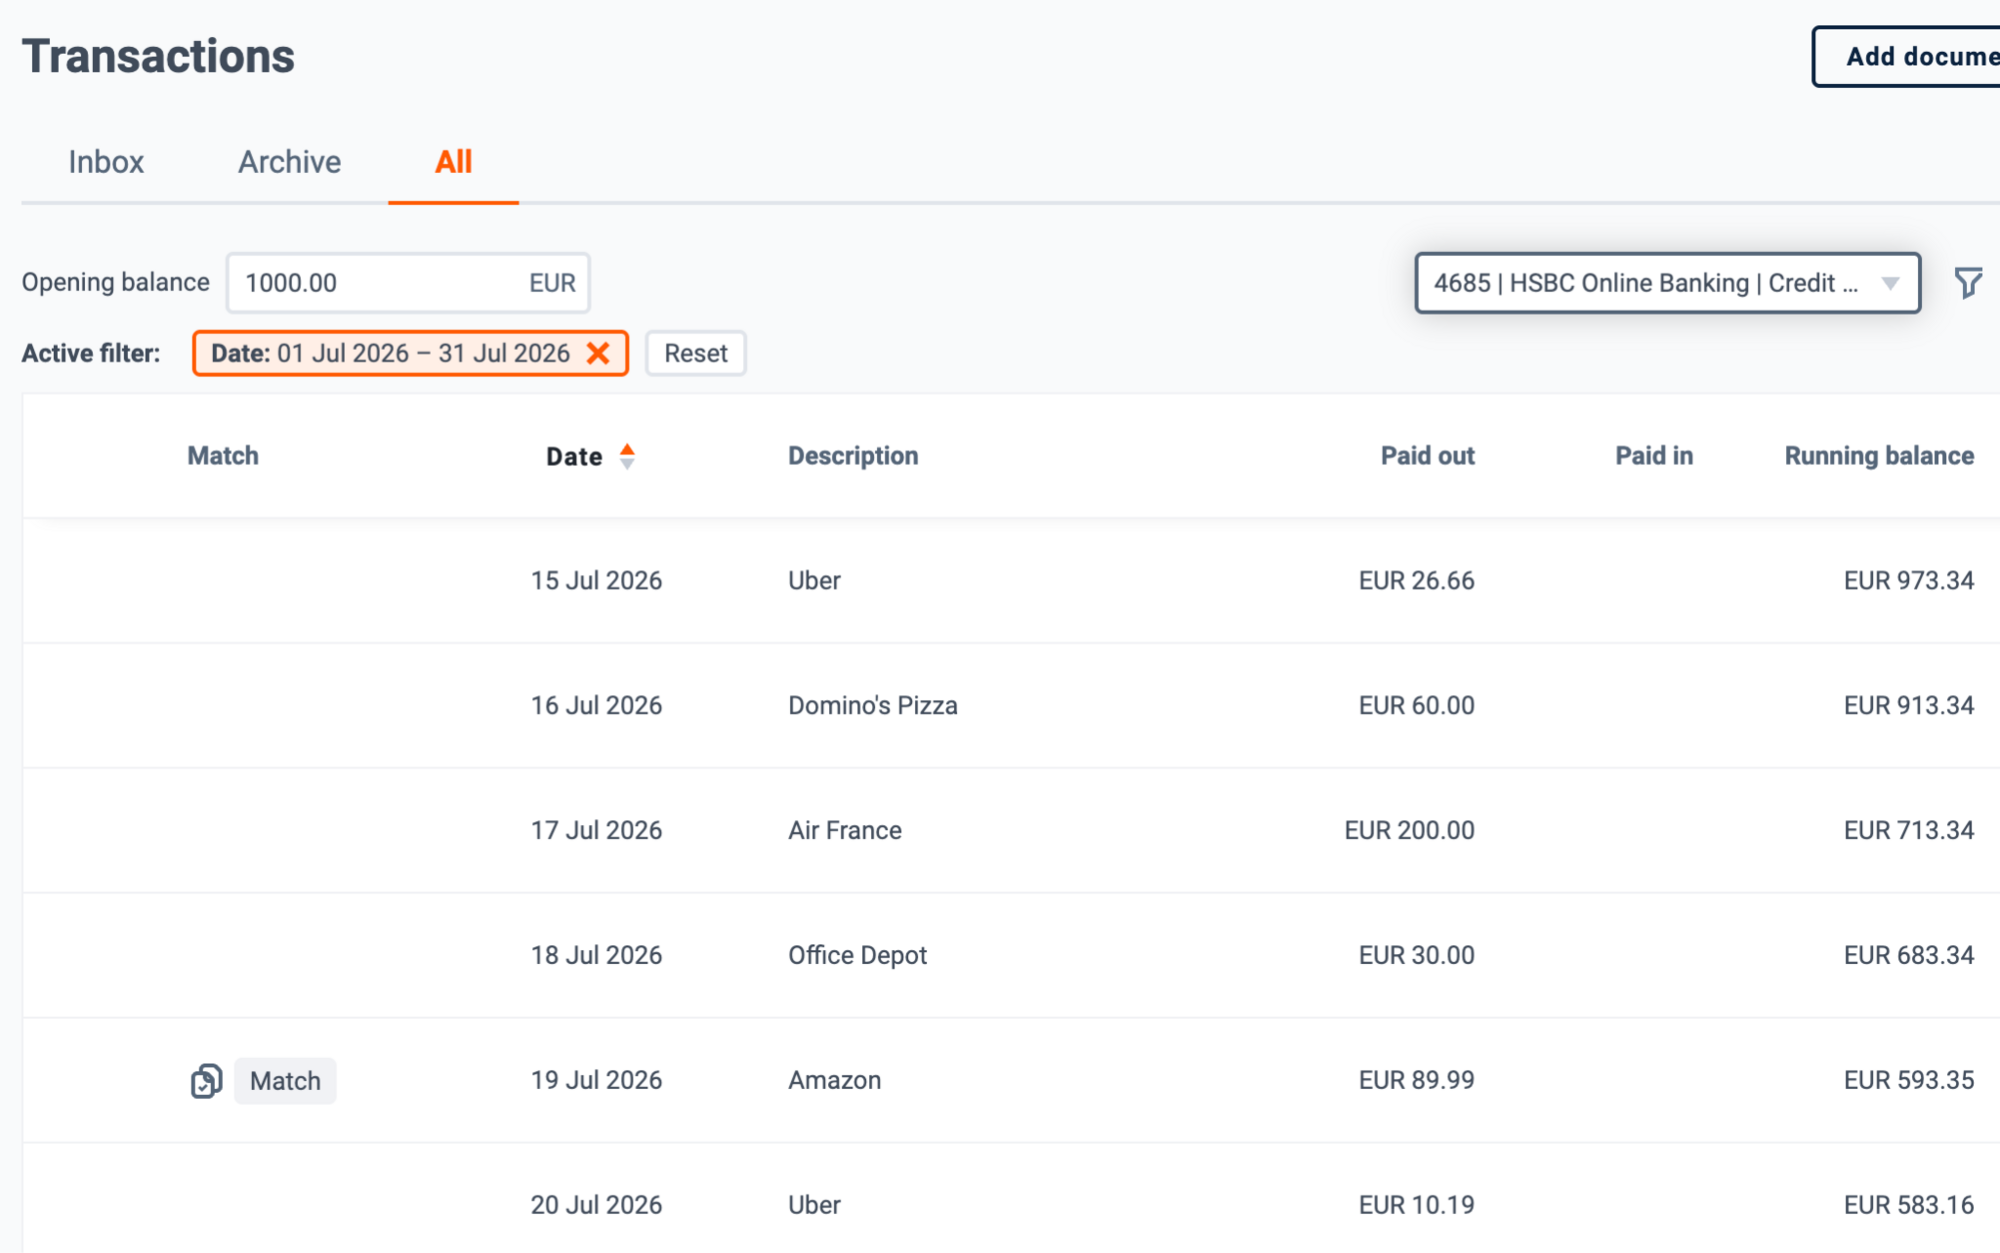Click the EUR 30.00 paid out amount
The height and width of the screenshot is (1253, 2000).
(x=1416, y=955)
